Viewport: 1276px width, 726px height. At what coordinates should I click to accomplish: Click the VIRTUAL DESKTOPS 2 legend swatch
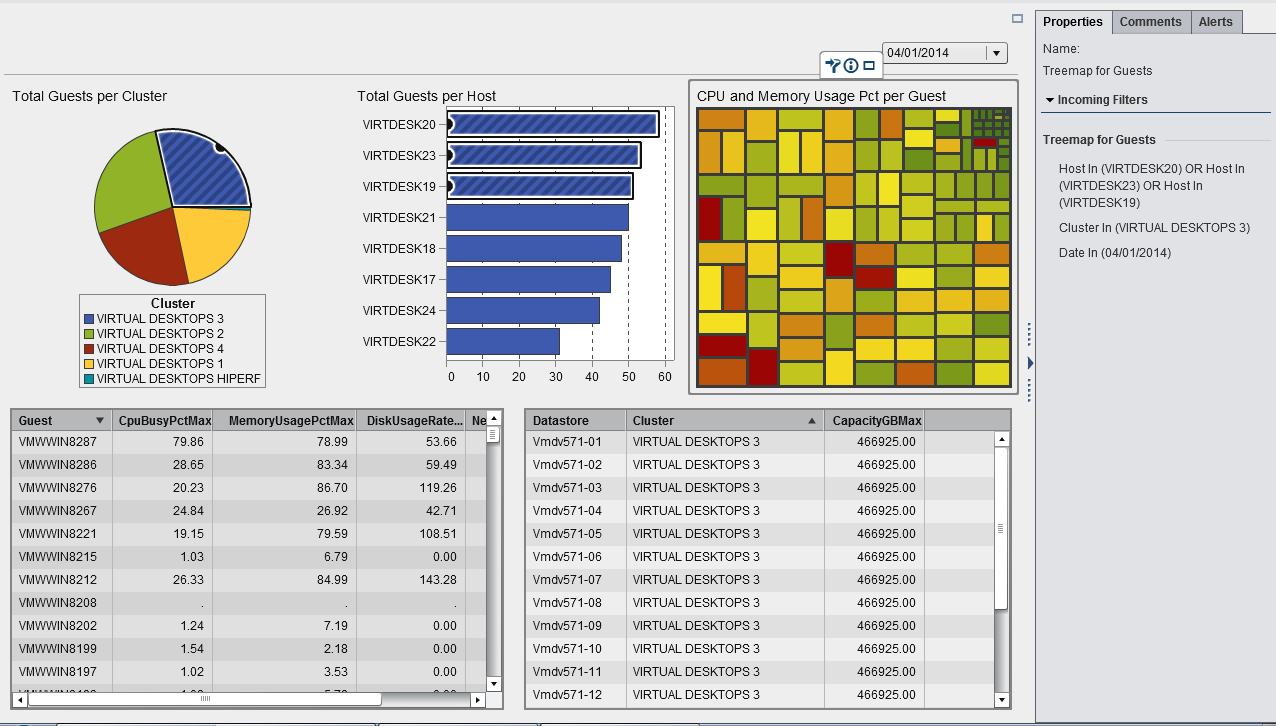click(89, 334)
